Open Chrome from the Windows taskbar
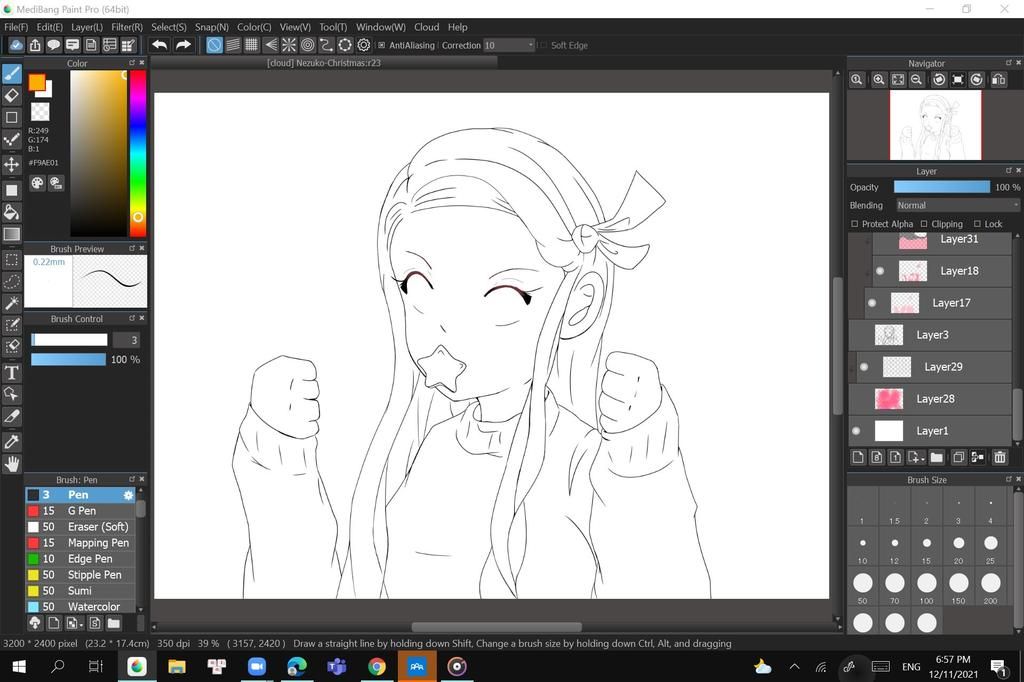The height and width of the screenshot is (682, 1024). point(377,667)
